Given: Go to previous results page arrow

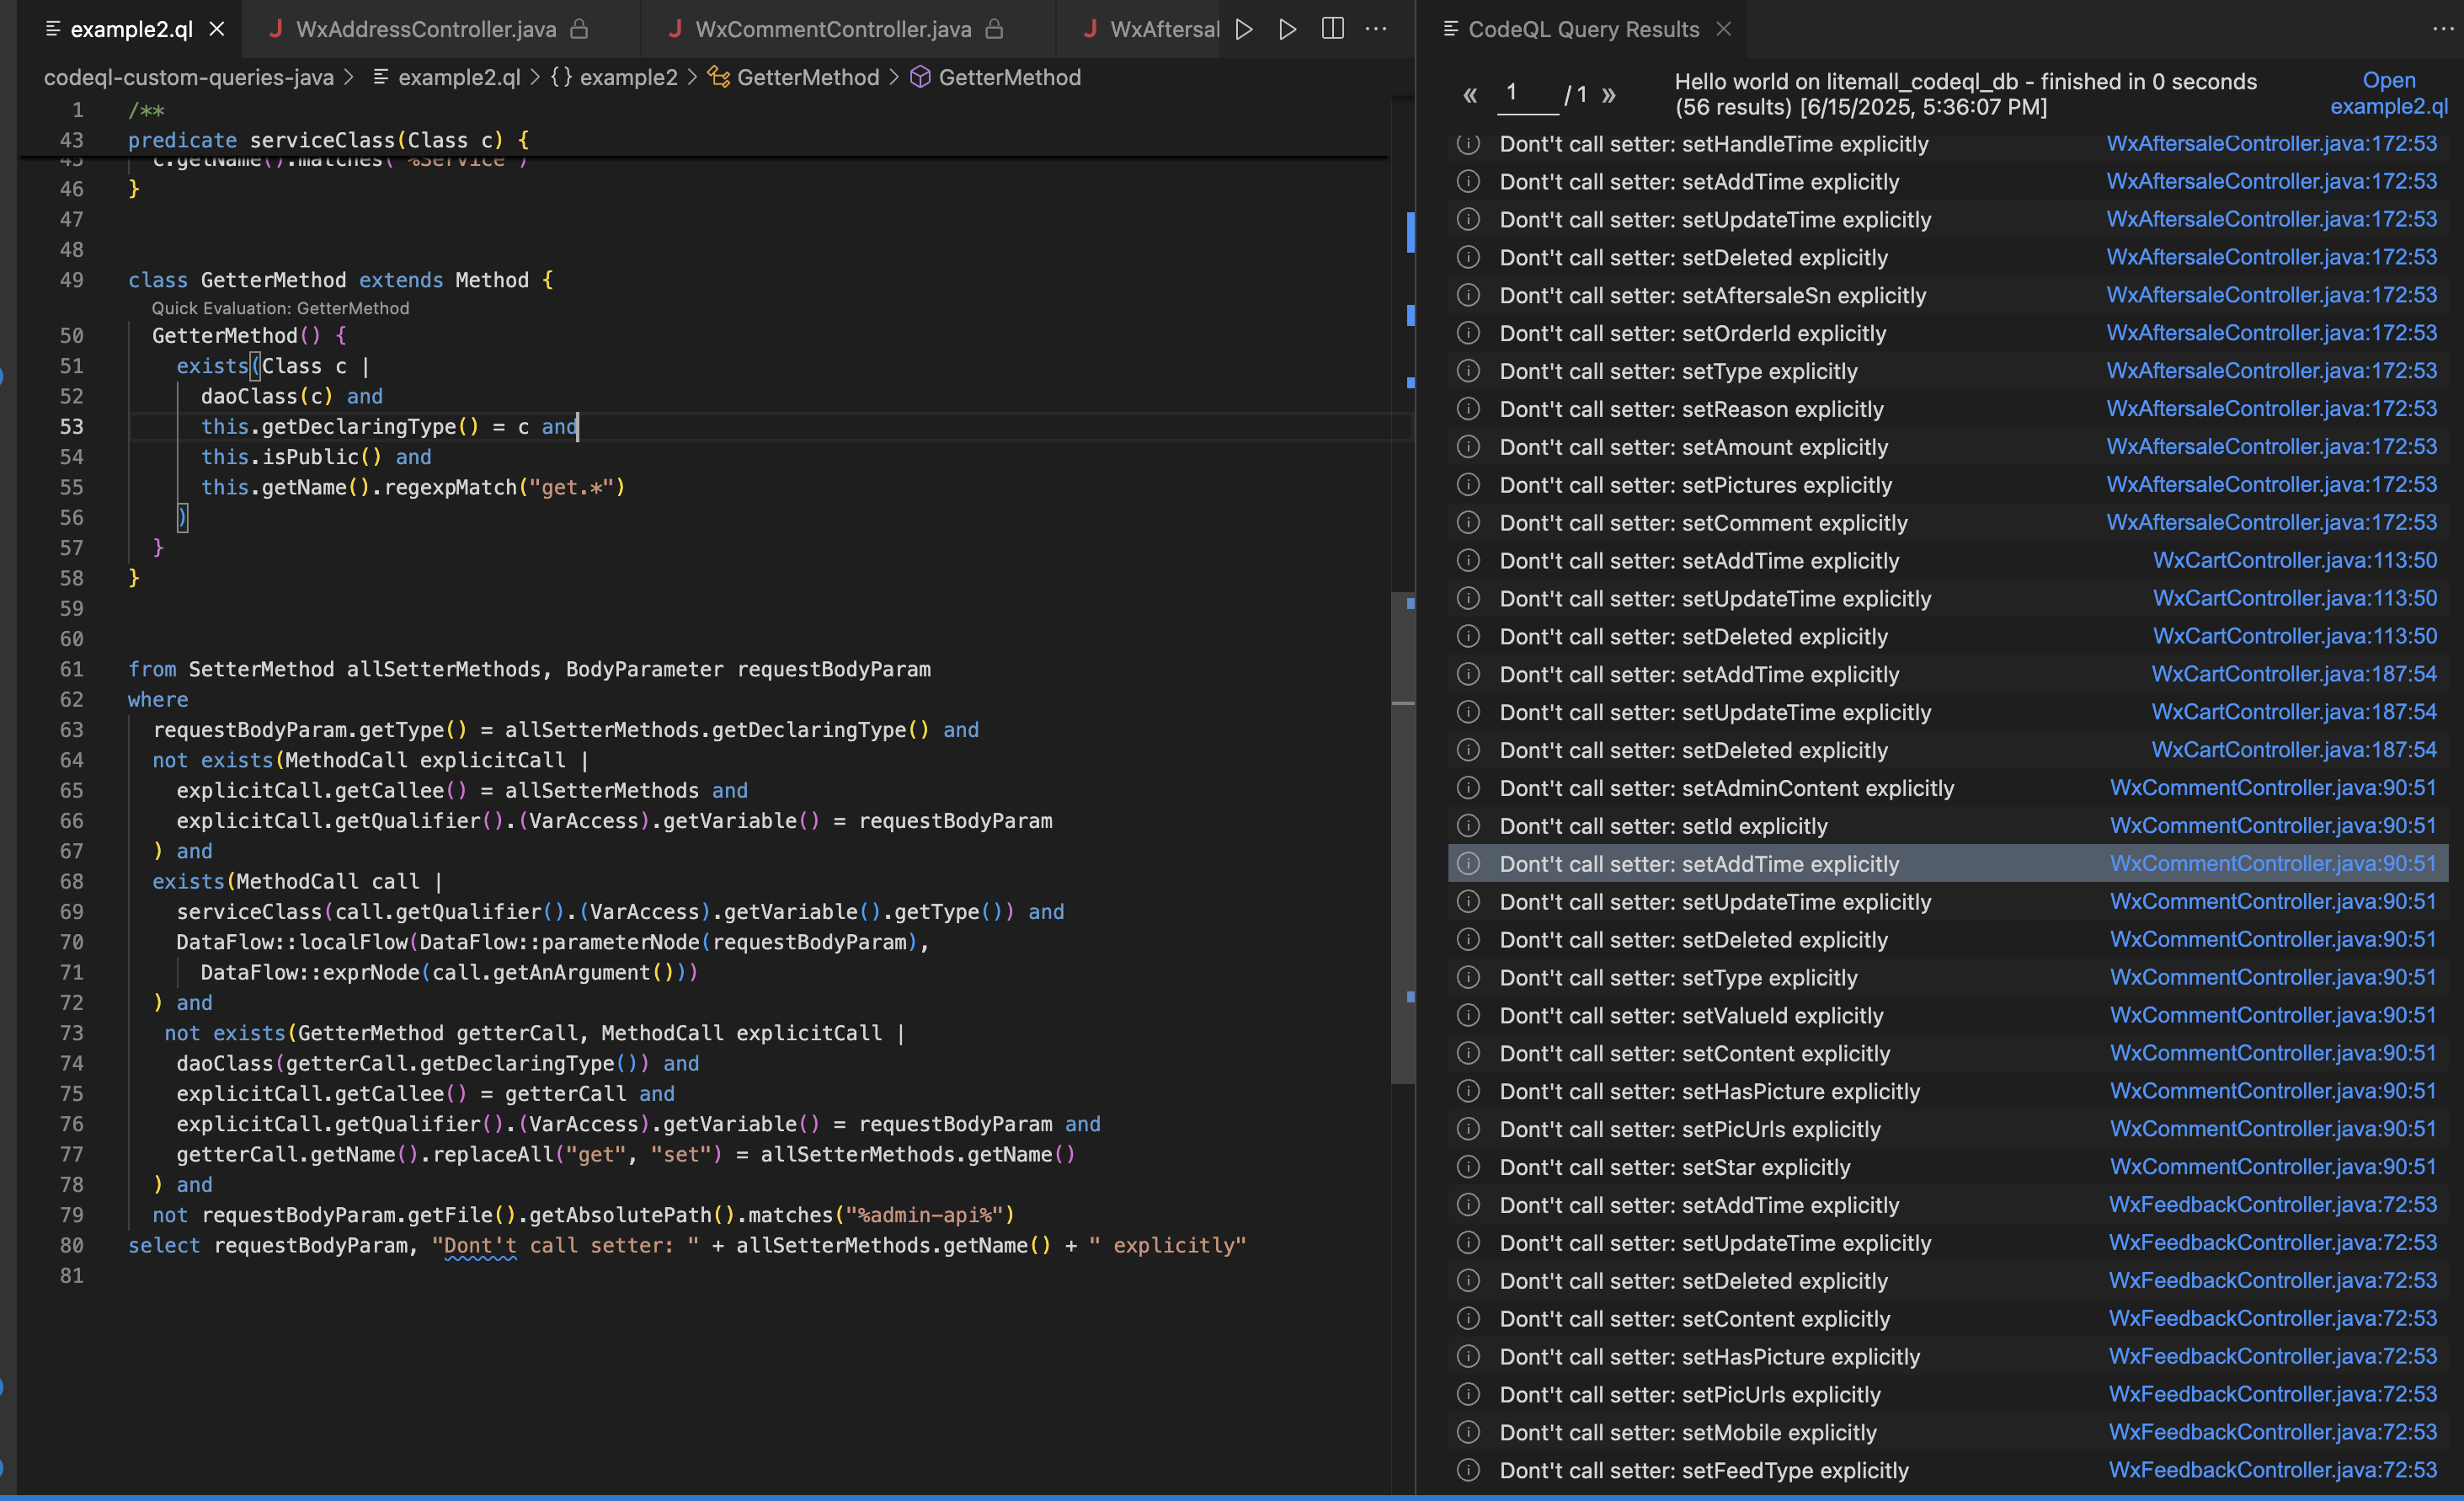Looking at the screenshot, I should tap(1470, 95).
